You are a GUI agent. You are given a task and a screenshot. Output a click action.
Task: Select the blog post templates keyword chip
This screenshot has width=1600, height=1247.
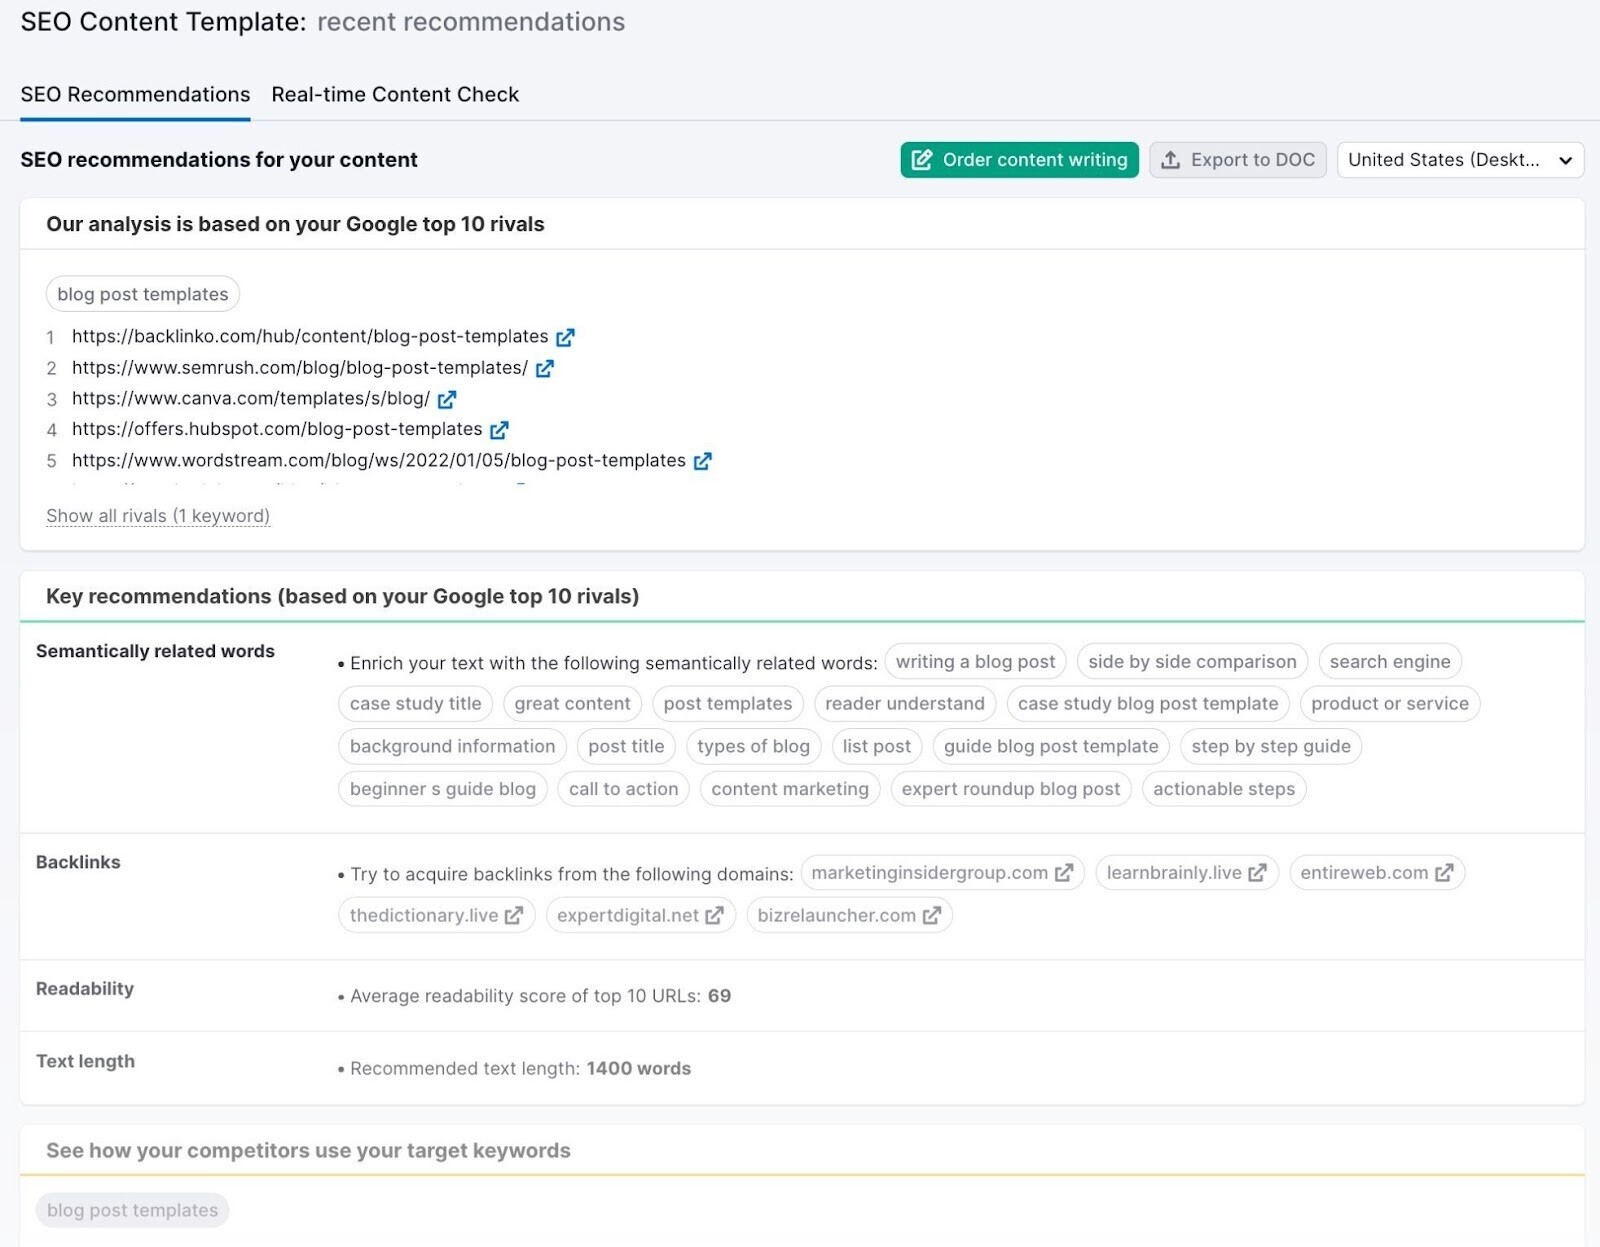(142, 293)
